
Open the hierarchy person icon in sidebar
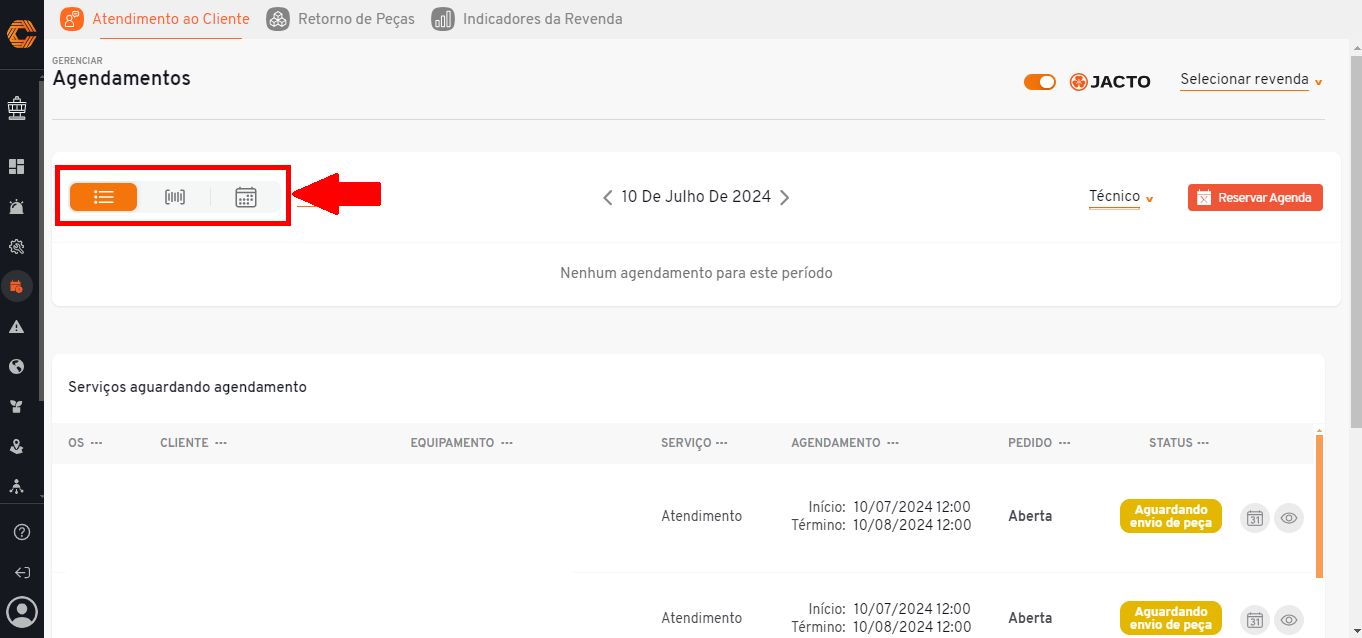(x=16, y=486)
